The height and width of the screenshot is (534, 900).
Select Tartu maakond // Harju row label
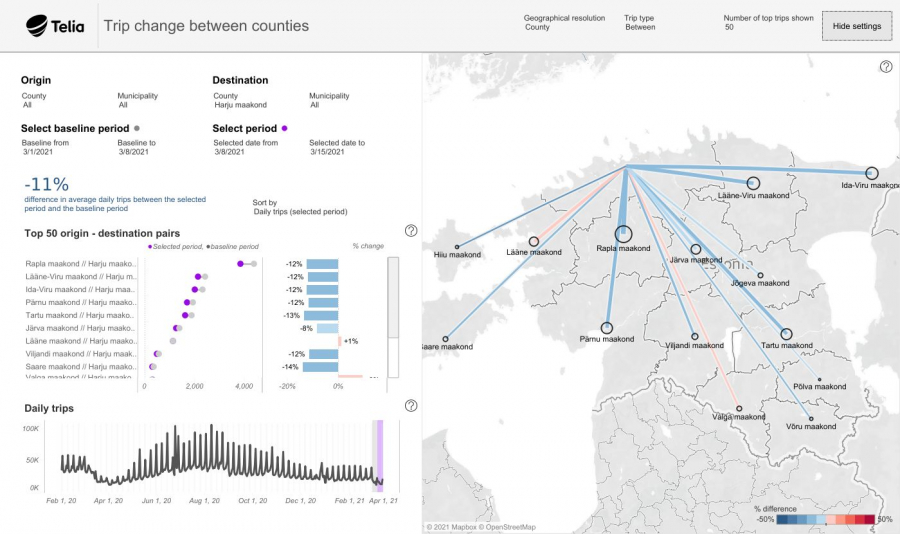coord(80,315)
